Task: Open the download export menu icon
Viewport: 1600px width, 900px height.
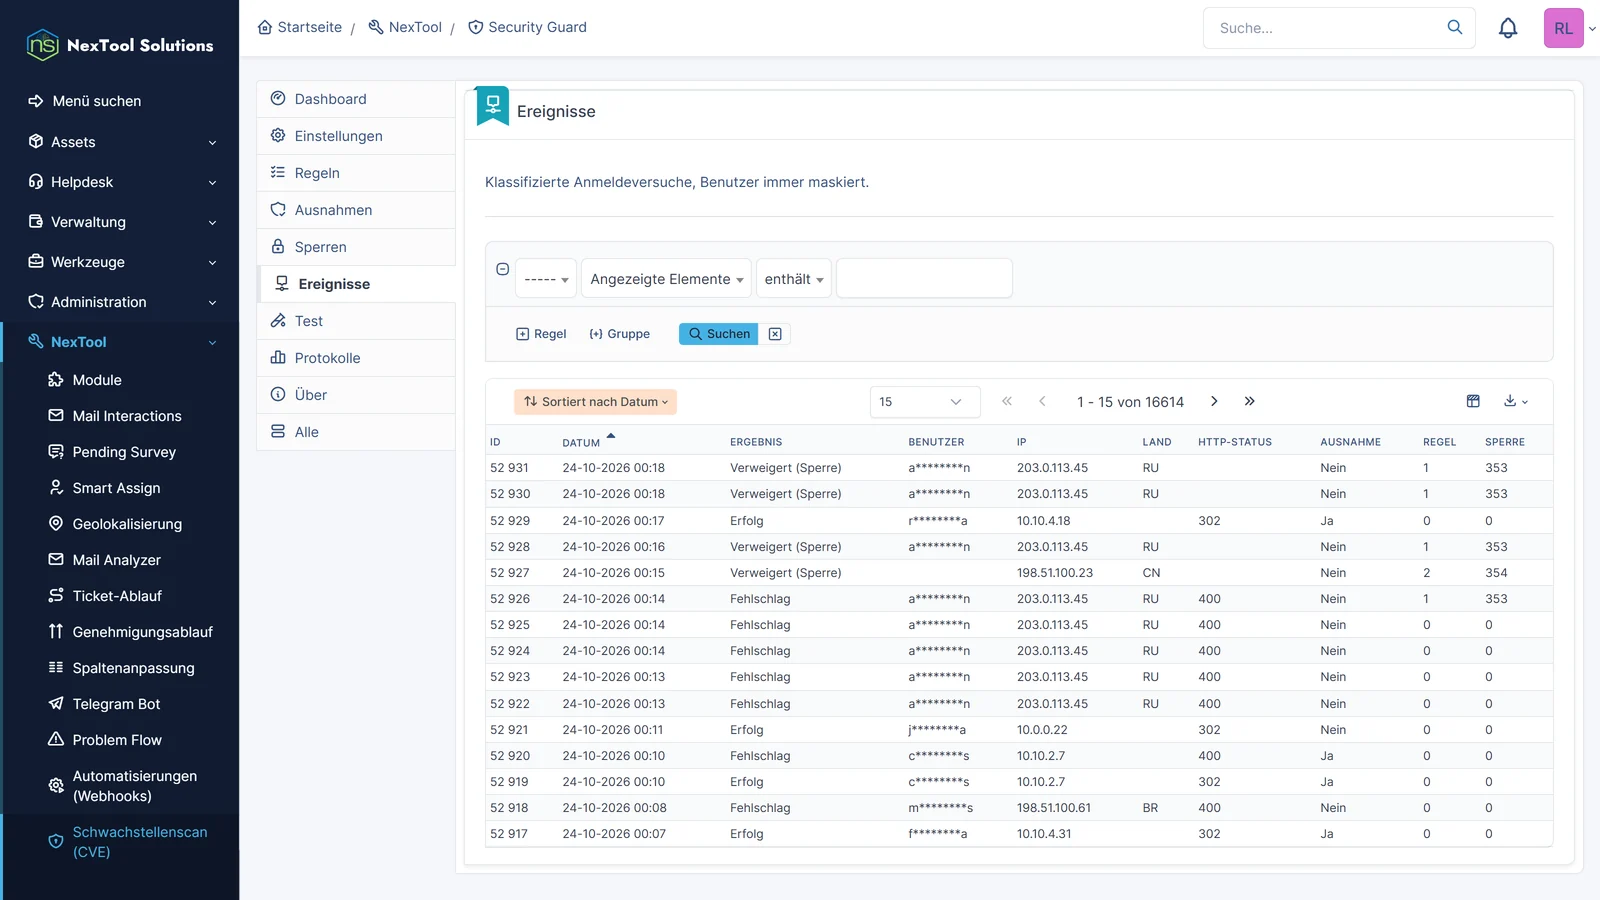Action: pos(1516,401)
